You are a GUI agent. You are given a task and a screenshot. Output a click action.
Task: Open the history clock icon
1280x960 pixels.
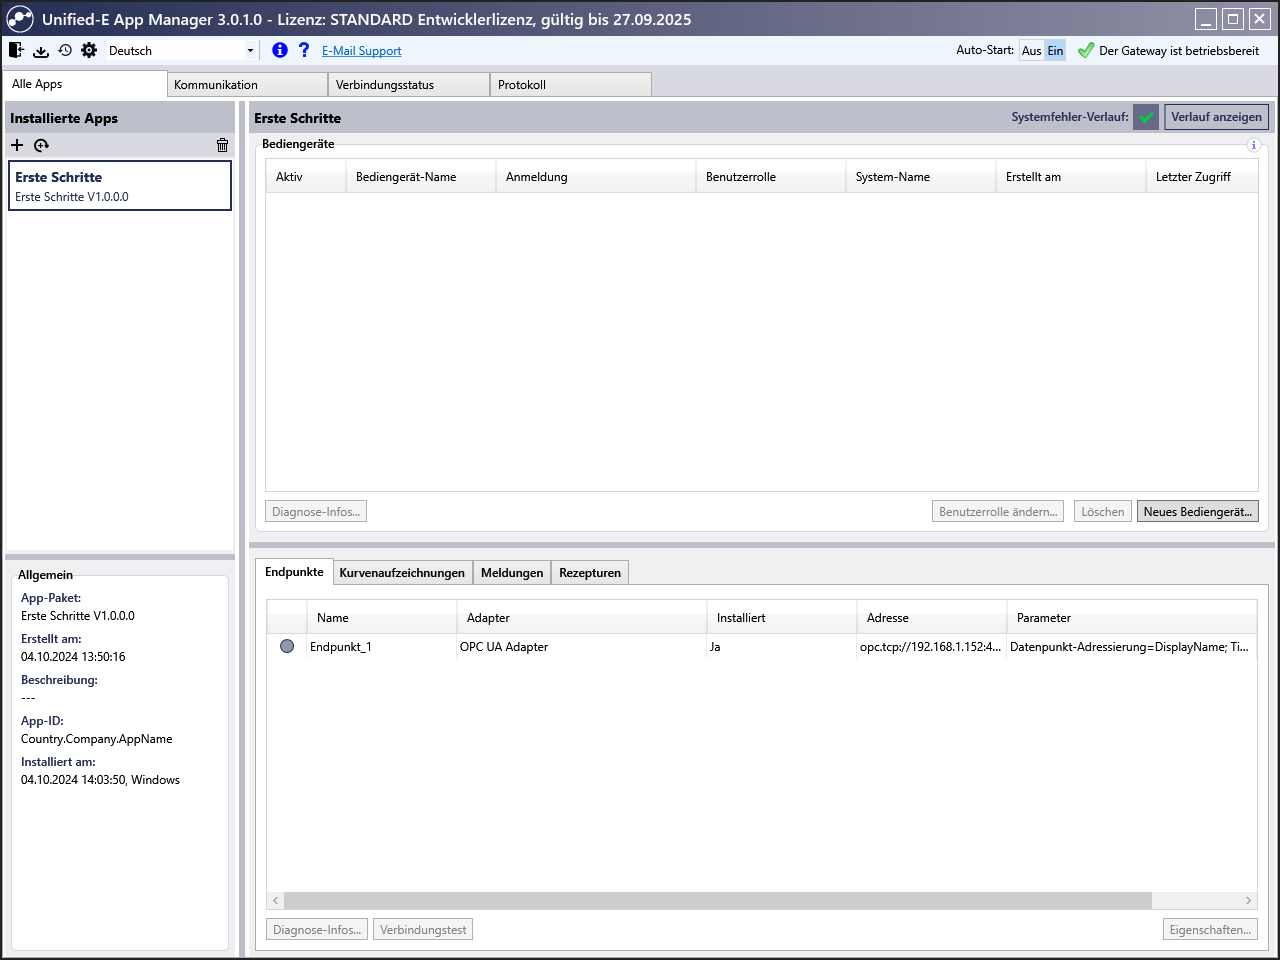(65, 50)
